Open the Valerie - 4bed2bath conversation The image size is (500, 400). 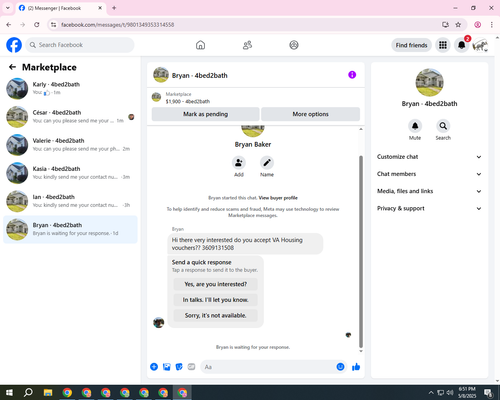pyautogui.click(x=70, y=145)
